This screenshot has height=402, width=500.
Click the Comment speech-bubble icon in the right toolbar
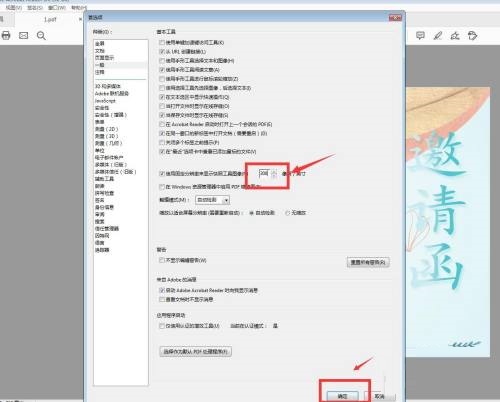pyautogui.click(x=421, y=35)
